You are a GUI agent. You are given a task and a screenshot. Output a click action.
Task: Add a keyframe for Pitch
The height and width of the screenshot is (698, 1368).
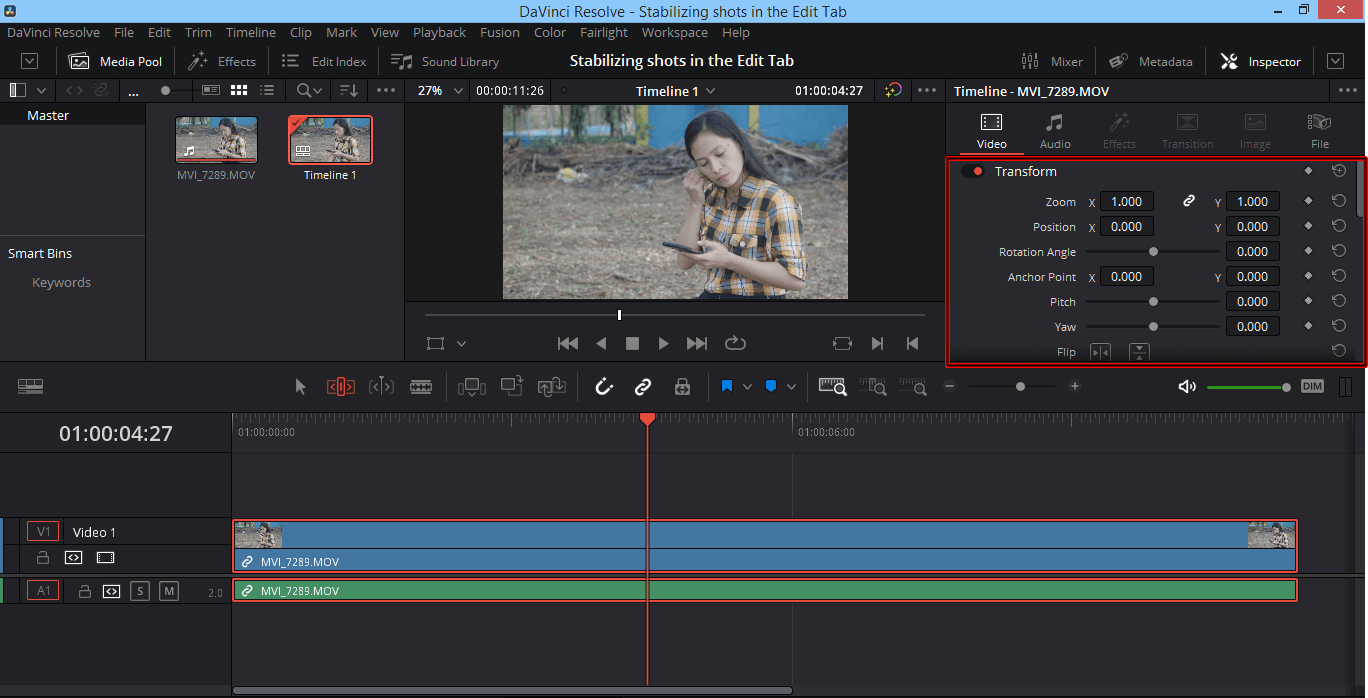click(x=1308, y=301)
